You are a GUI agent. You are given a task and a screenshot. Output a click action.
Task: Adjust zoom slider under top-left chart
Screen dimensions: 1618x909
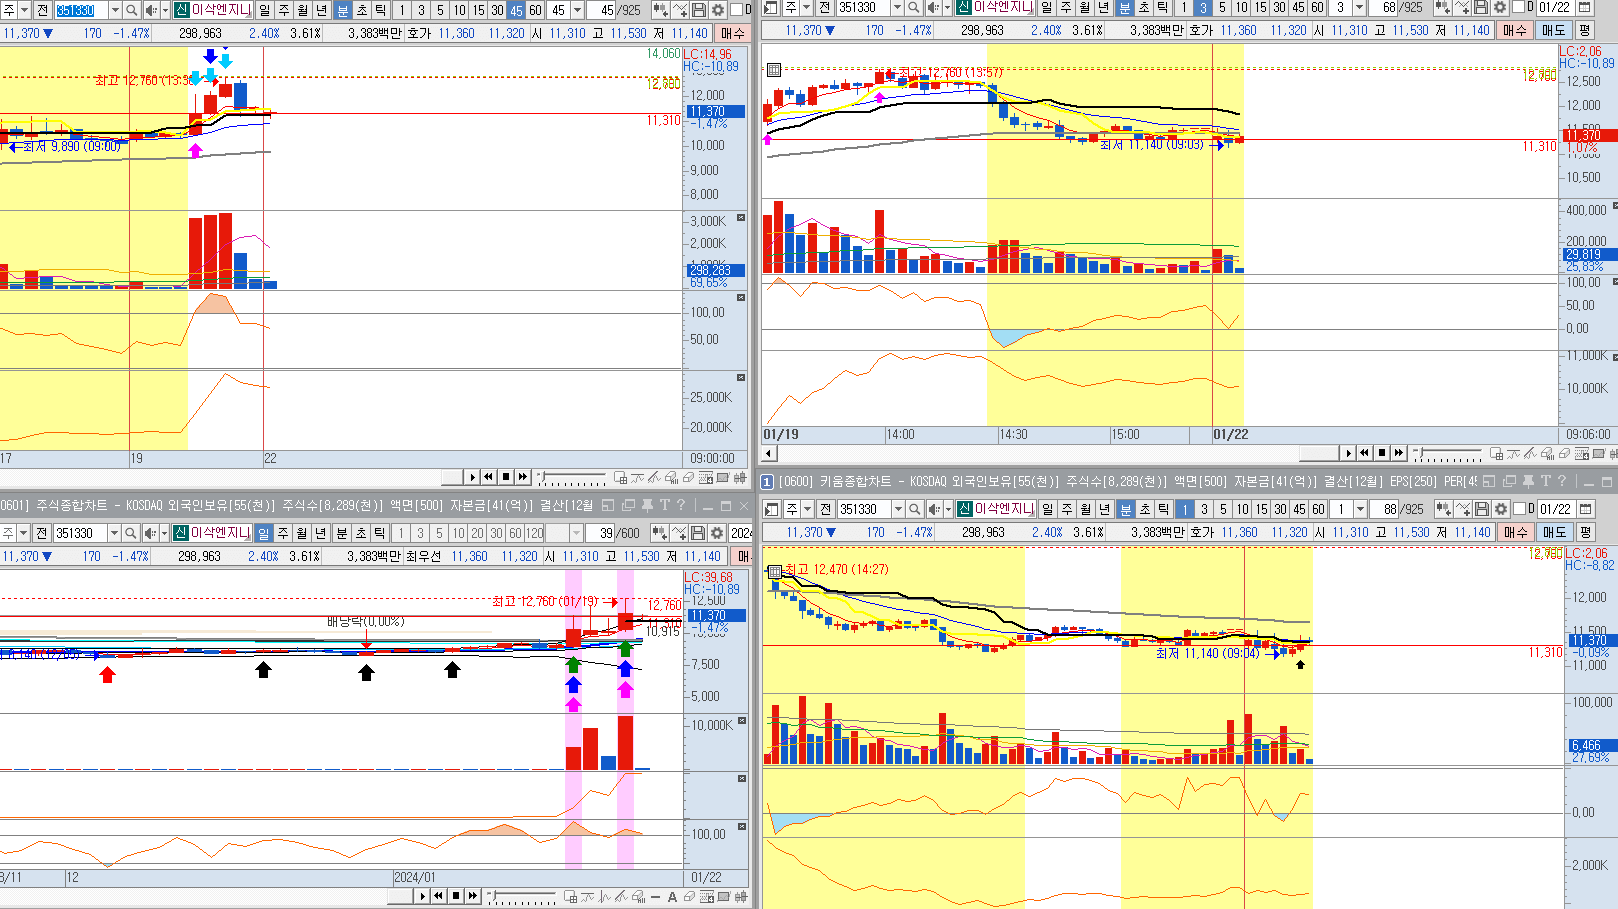point(571,477)
